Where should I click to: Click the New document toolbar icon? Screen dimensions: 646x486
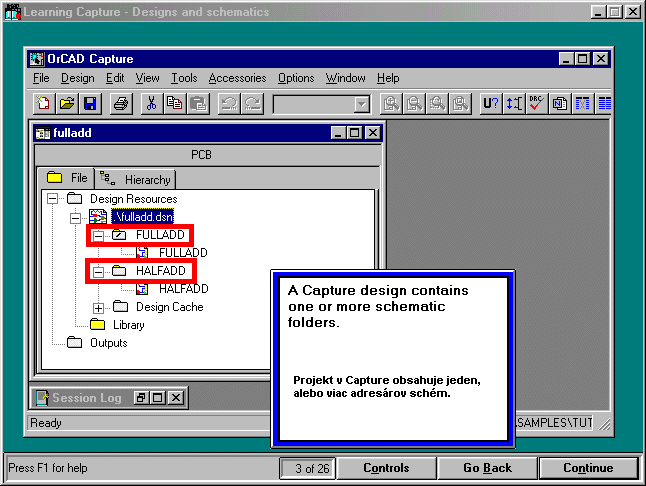[x=44, y=103]
